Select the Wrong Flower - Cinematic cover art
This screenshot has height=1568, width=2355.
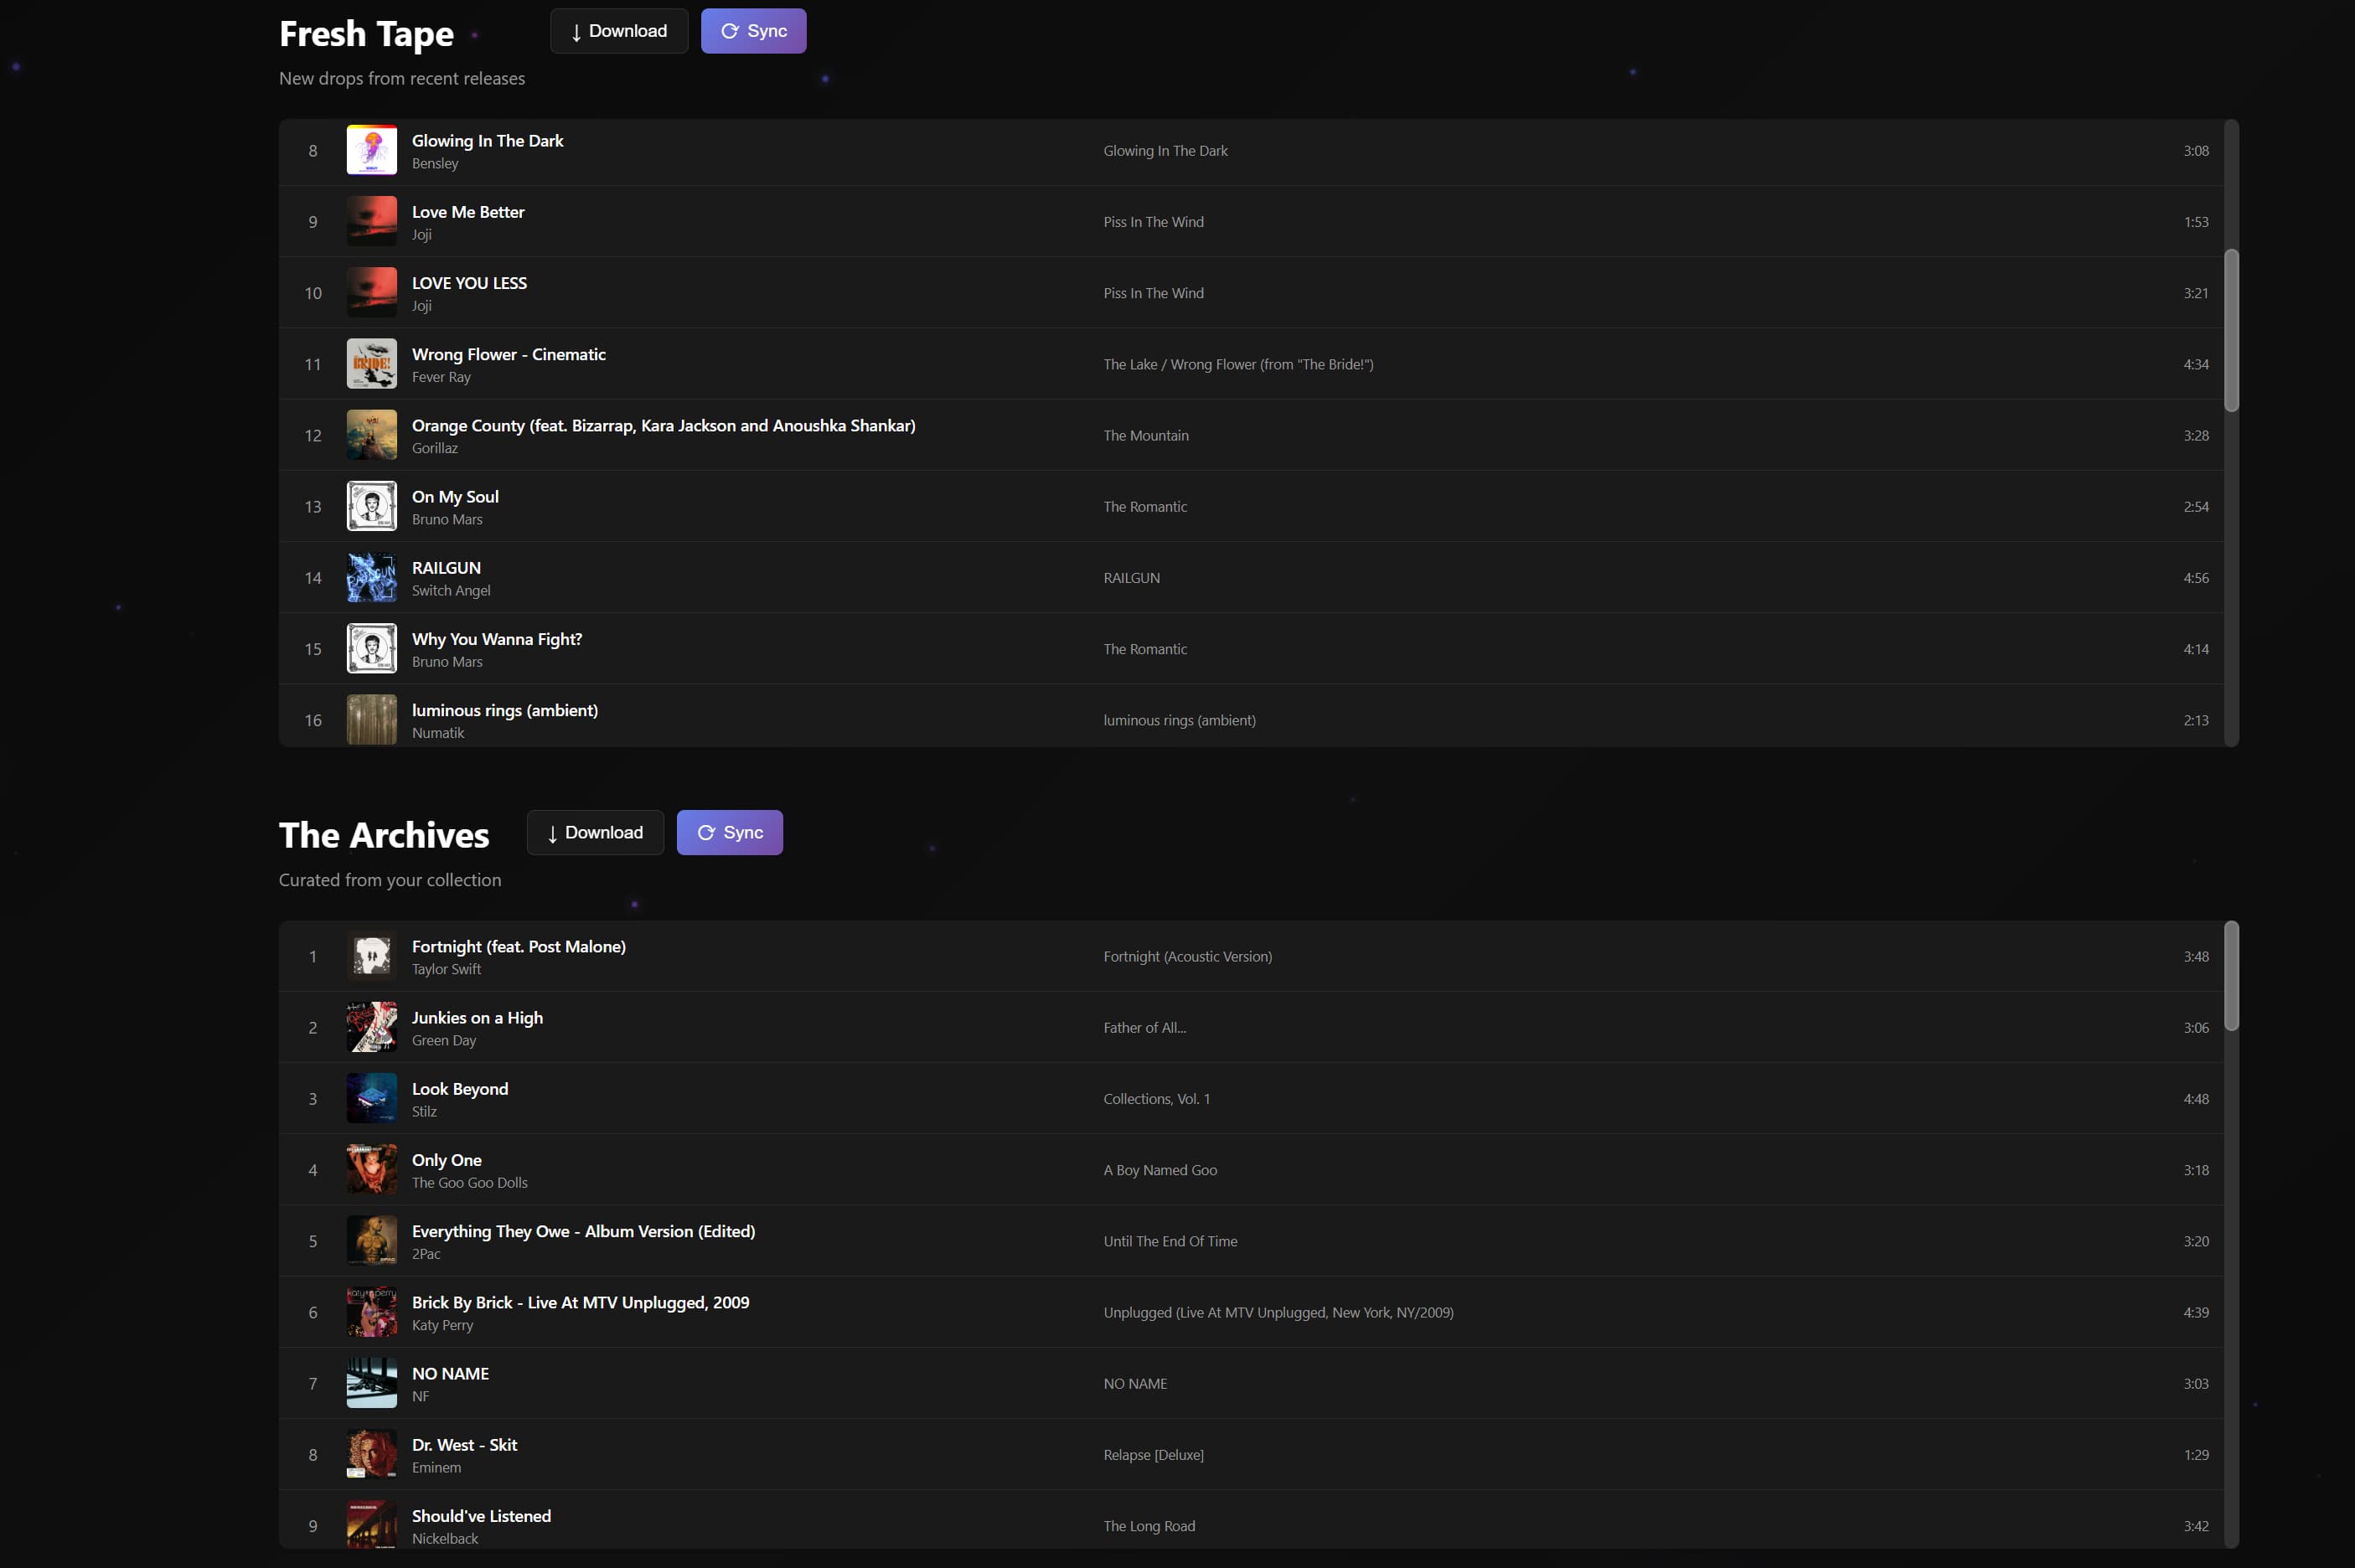coord(372,364)
